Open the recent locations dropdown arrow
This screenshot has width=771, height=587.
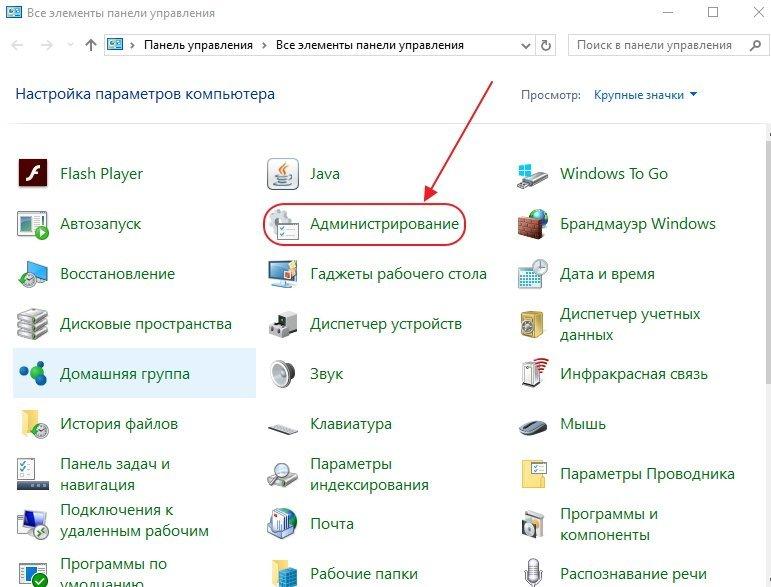70,45
